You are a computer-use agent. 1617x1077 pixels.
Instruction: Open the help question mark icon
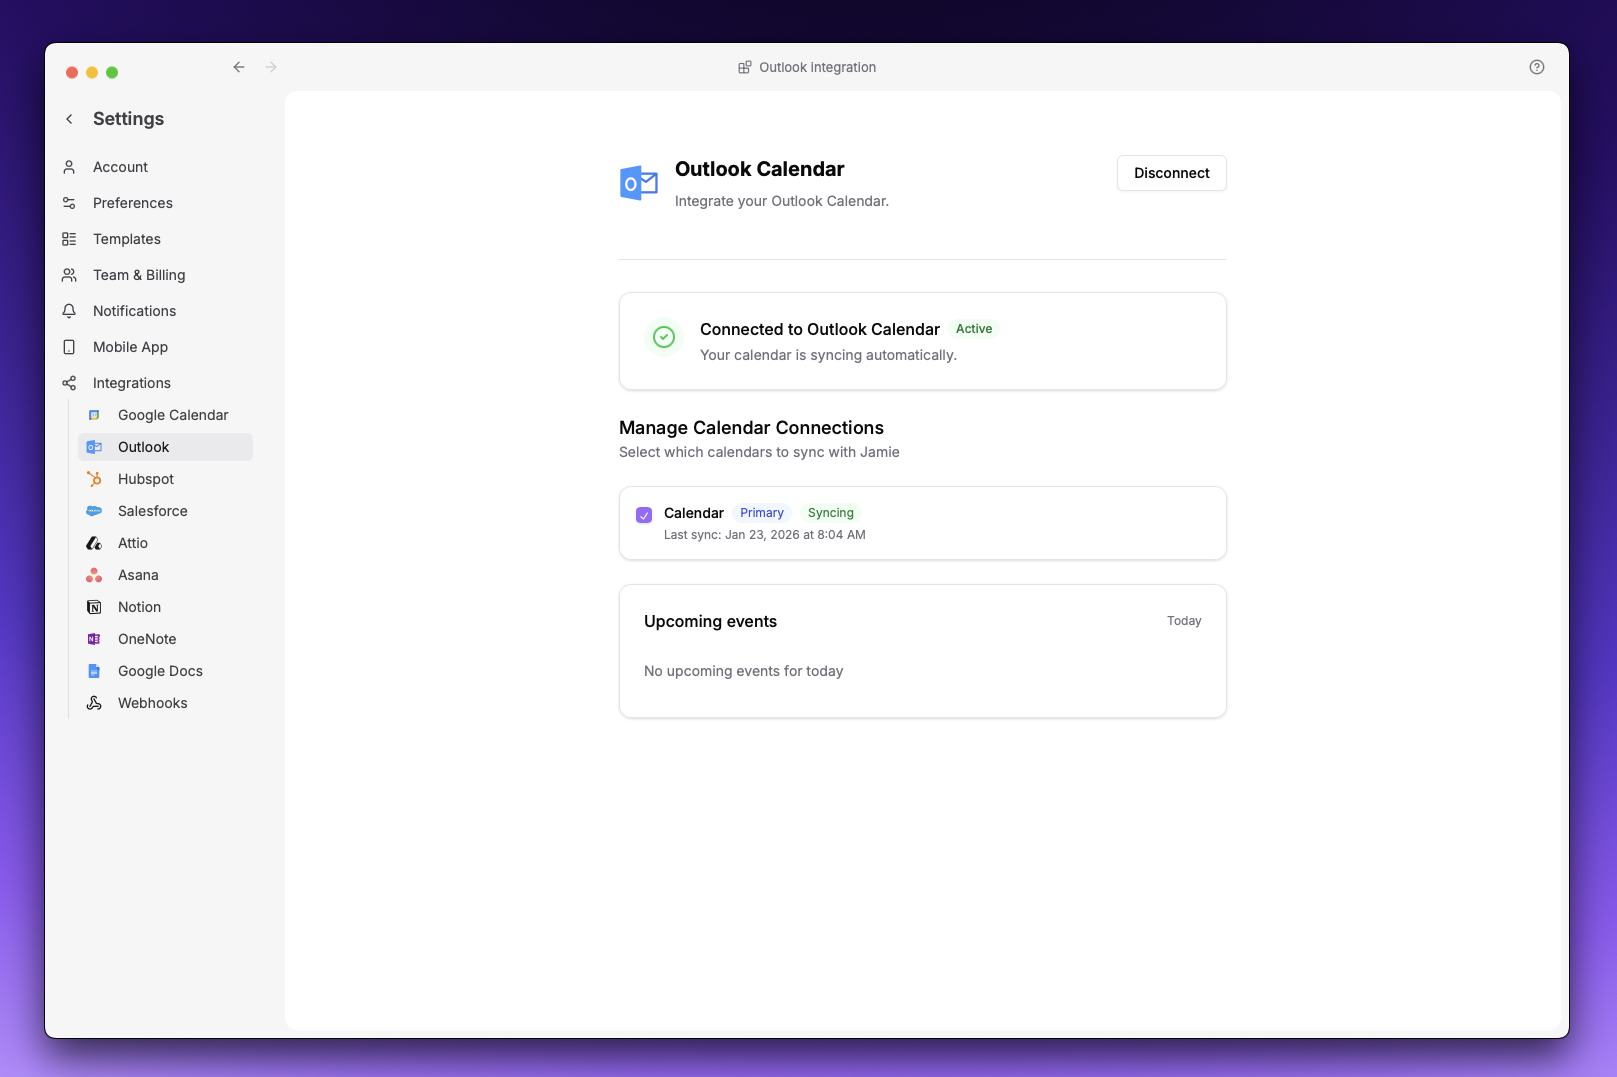point(1536,67)
